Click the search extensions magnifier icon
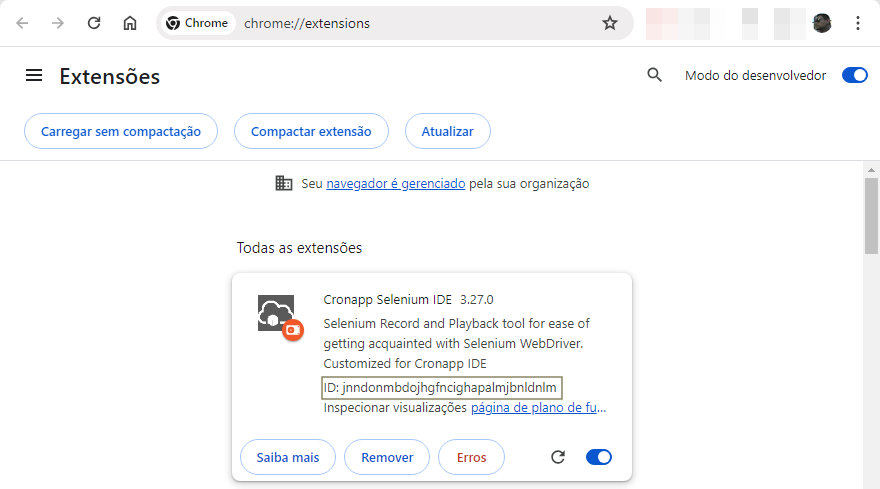The width and height of the screenshot is (880, 489). (654, 75)
